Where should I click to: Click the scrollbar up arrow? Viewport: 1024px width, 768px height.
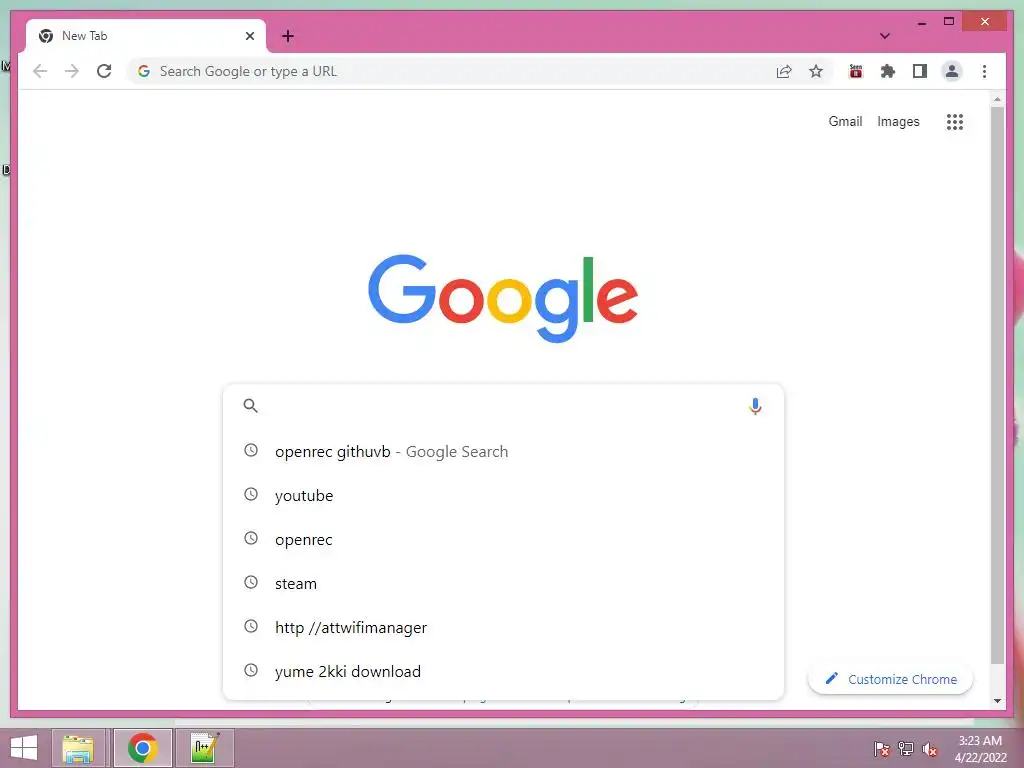coord(997,99)
